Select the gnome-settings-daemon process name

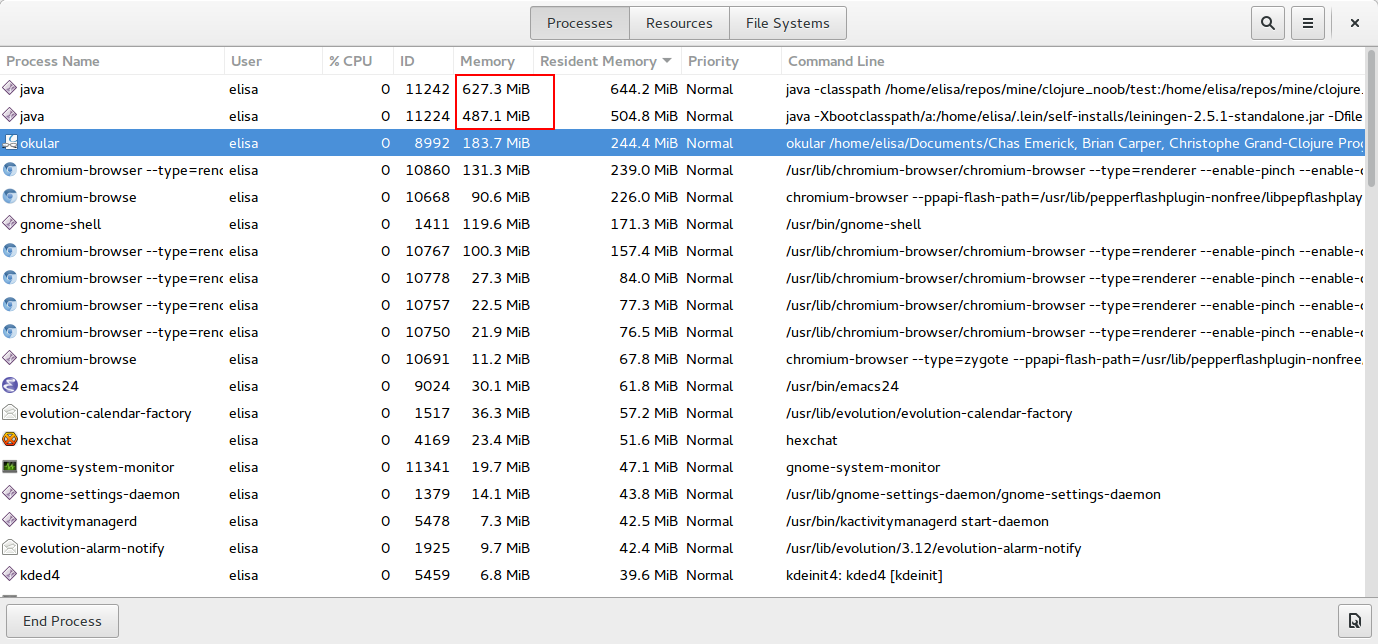click(x=100, y=494)
